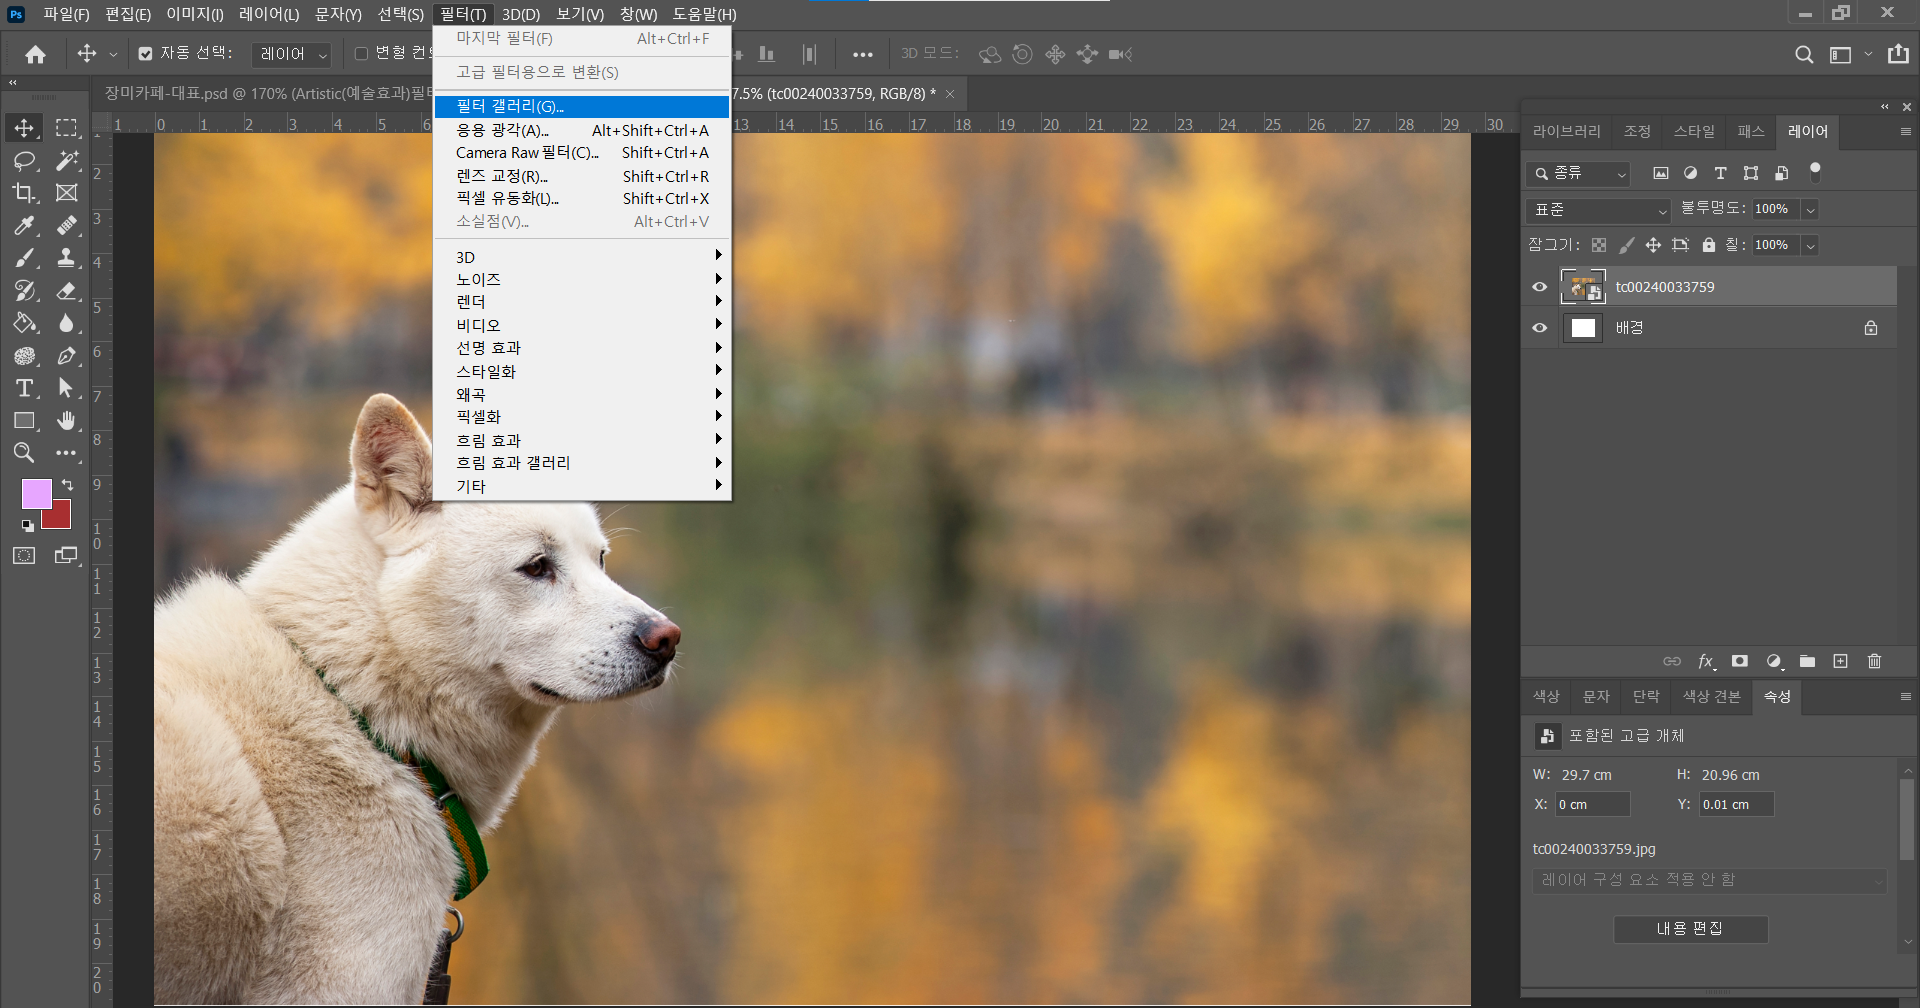Hide the 배경 layer
Viewport: 1920px width, 1008px height.
[1540, 328]
